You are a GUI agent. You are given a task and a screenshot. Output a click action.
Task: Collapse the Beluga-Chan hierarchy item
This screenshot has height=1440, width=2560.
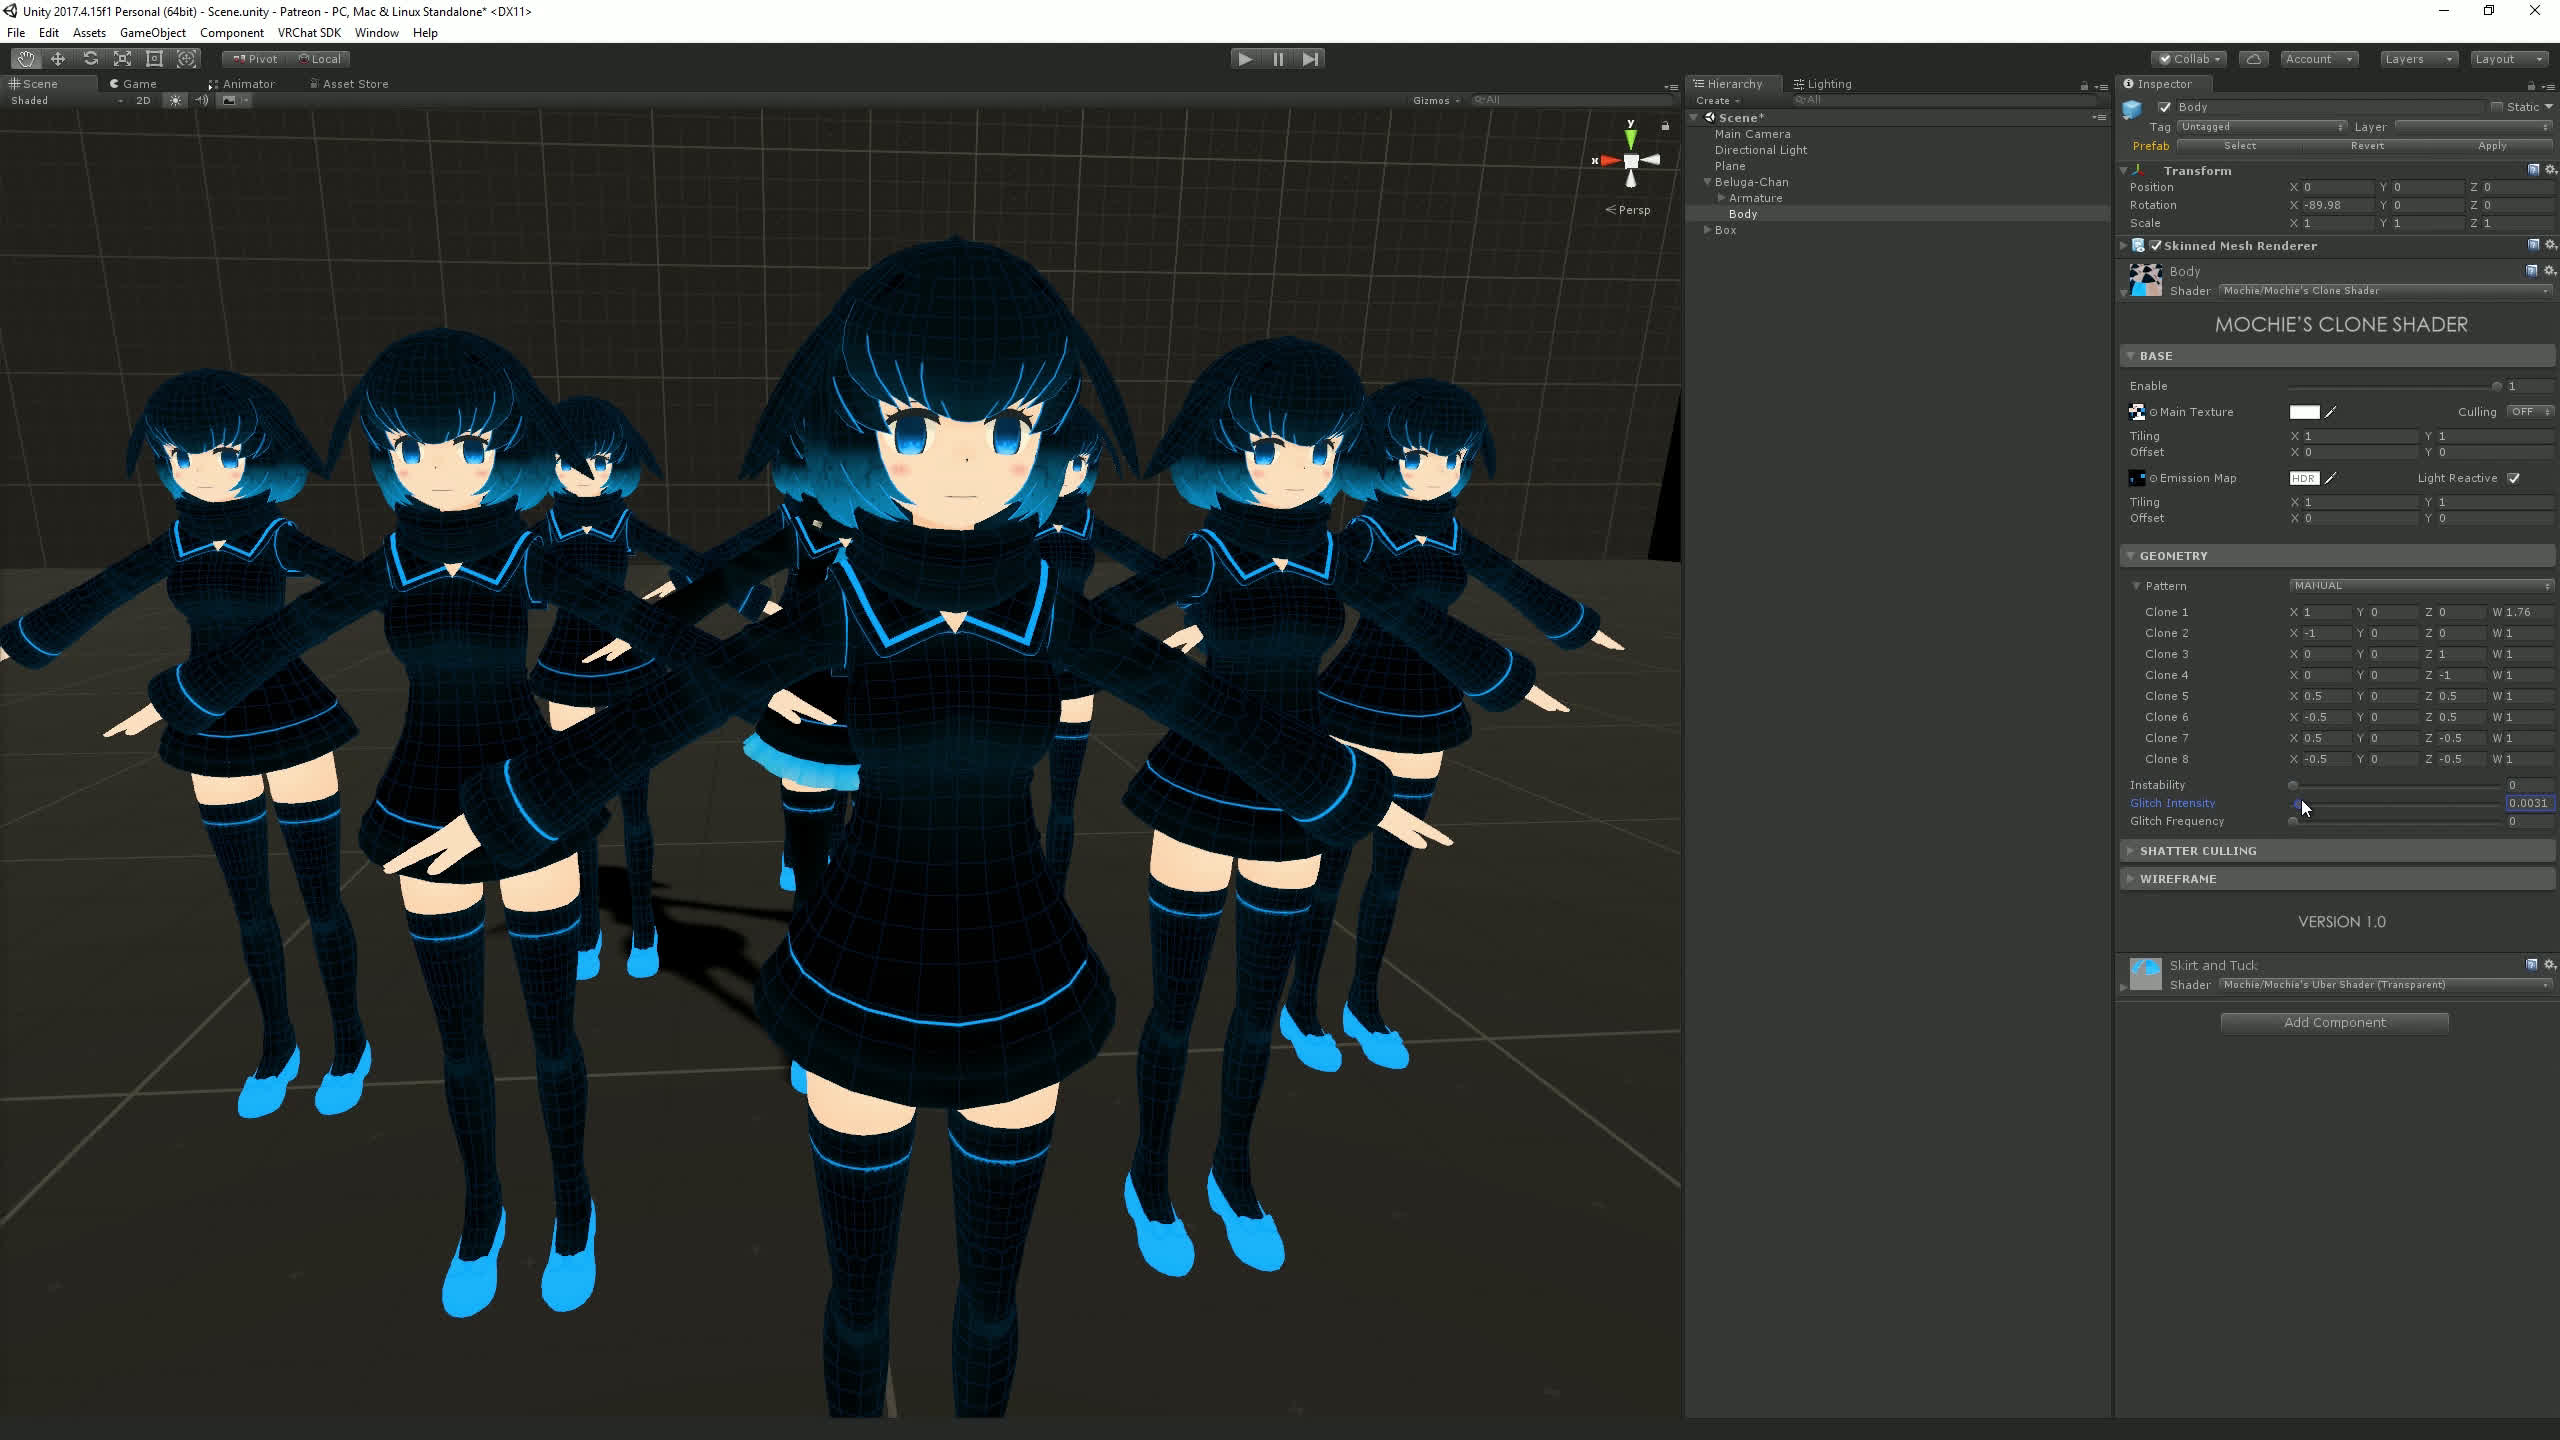point(1707,181)
